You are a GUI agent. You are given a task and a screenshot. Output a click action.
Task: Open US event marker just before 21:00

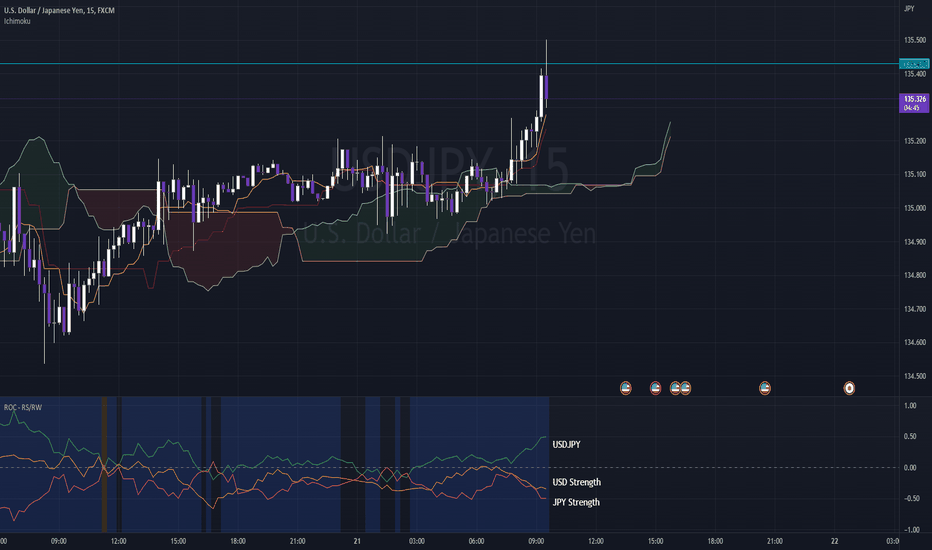(765, 388)
